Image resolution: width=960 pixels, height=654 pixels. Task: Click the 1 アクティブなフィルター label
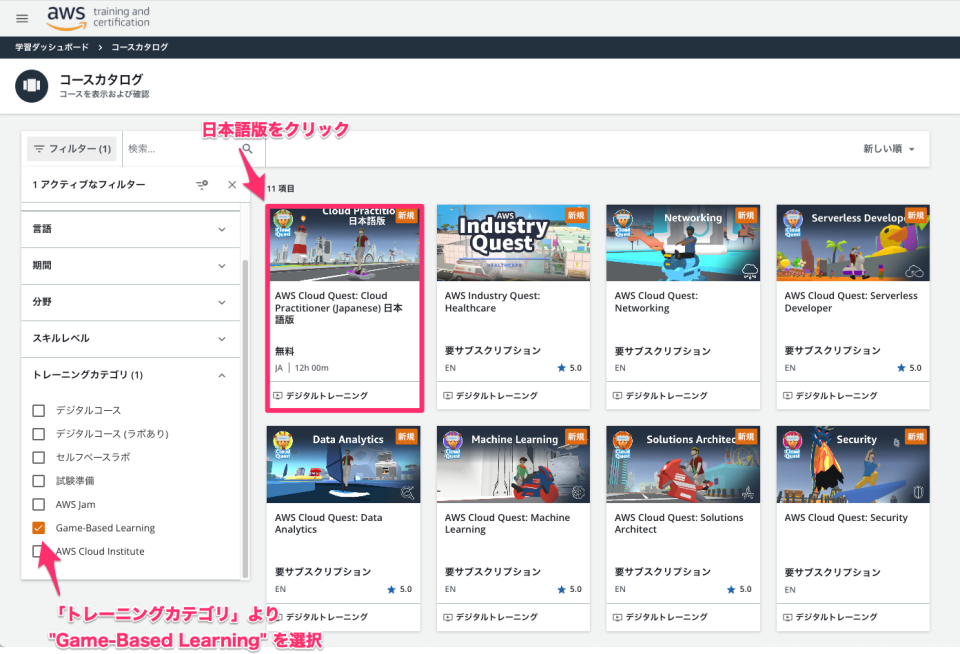click(89, 184)
